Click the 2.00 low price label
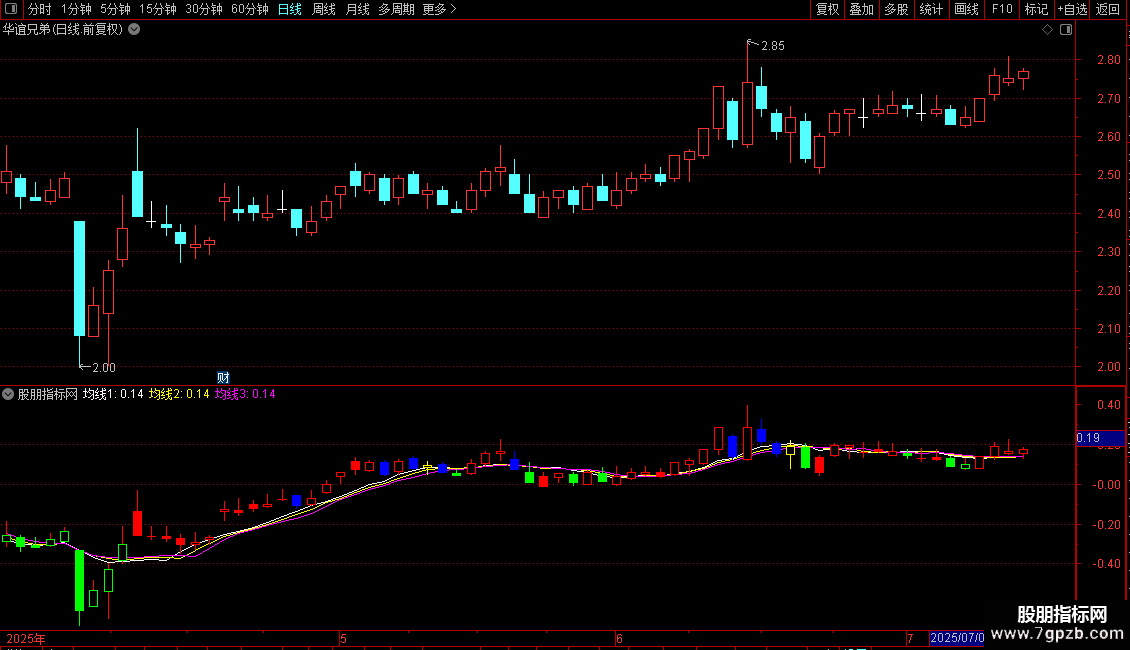1130x650 pixels. coord(104,368)
